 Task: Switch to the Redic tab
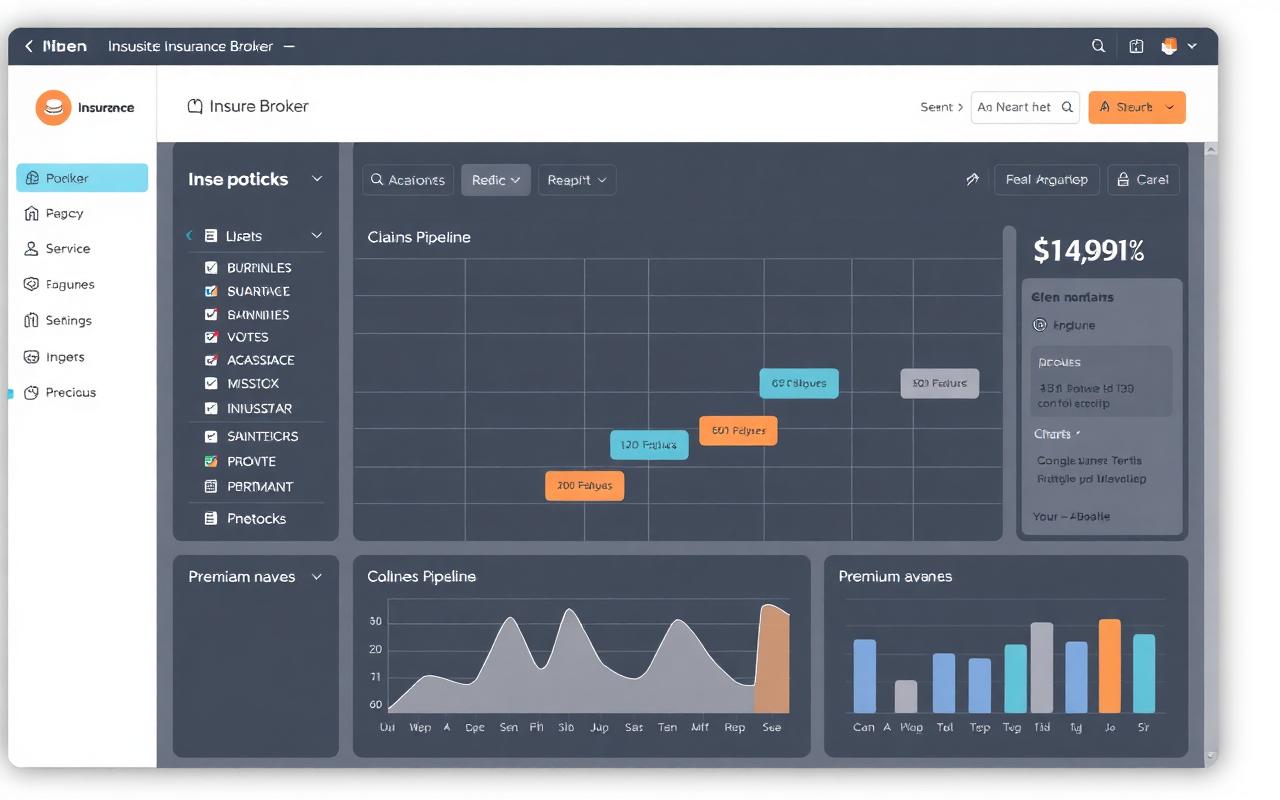(495, 180)
